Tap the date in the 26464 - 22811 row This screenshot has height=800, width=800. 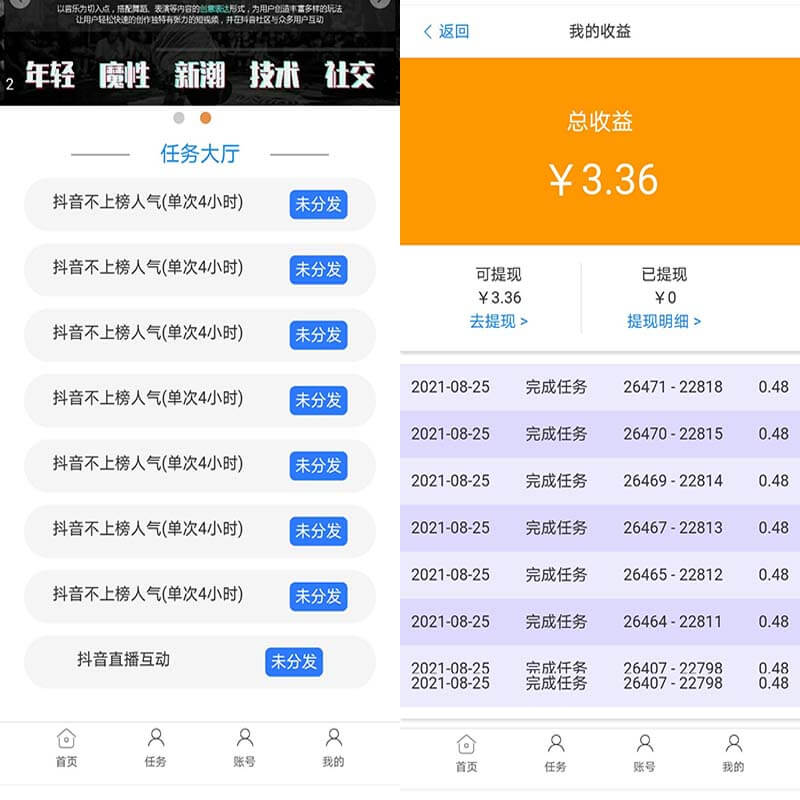[x=451, y=622]
